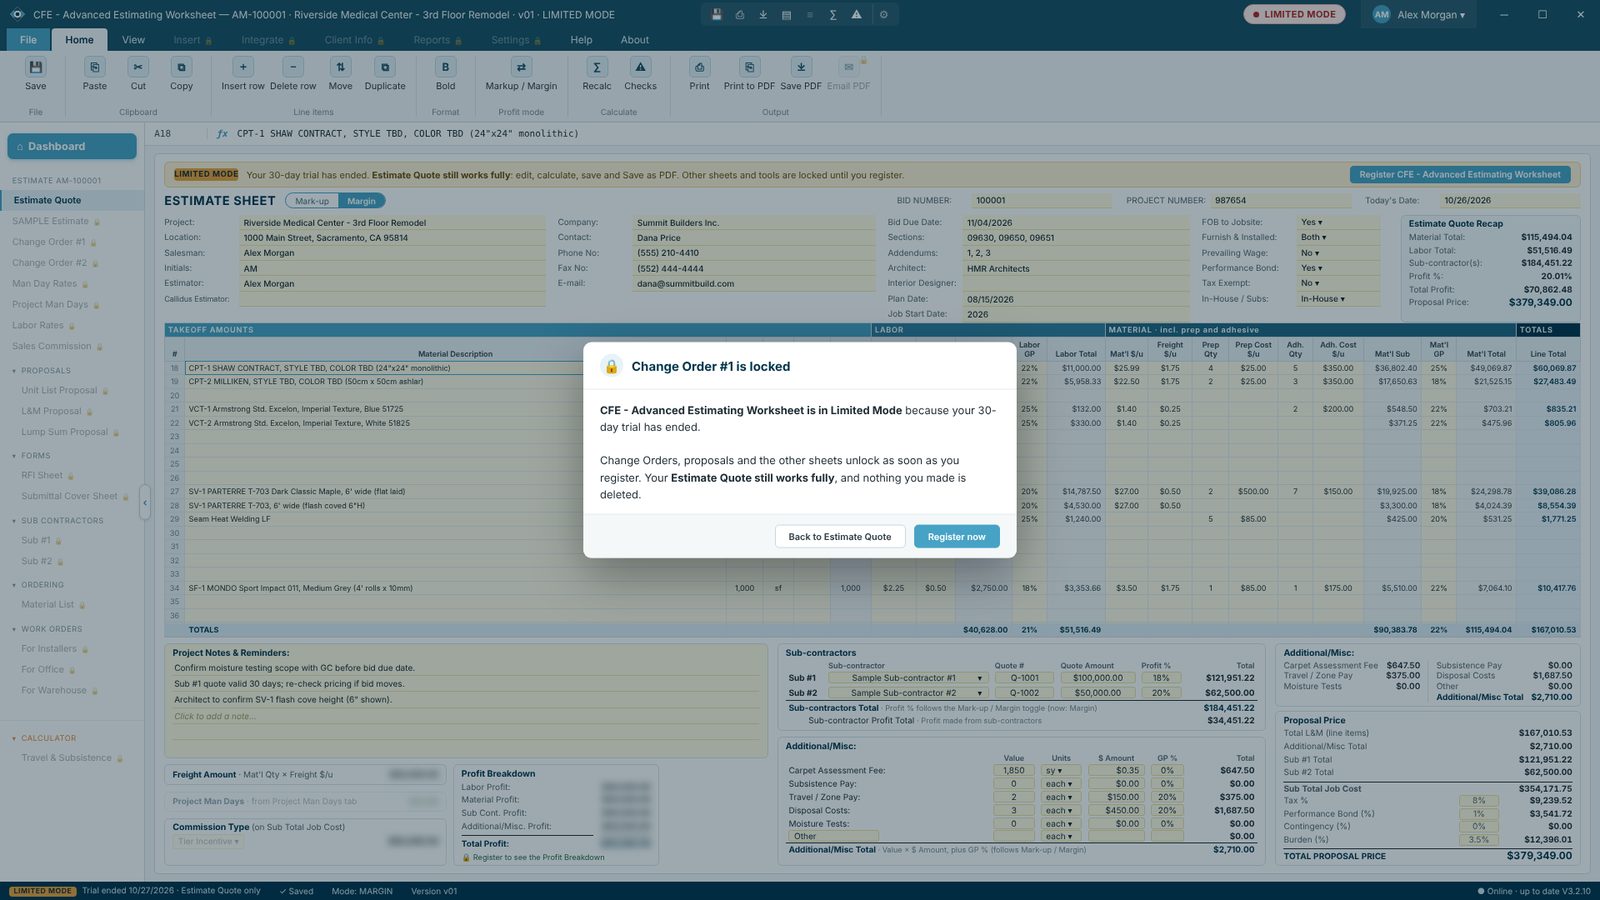The height and width of the screenshot is (900, 1600).
Task: Collapse the Sub Contractors sidebar section
Action: pyautogui.click(x=58, y=521)
